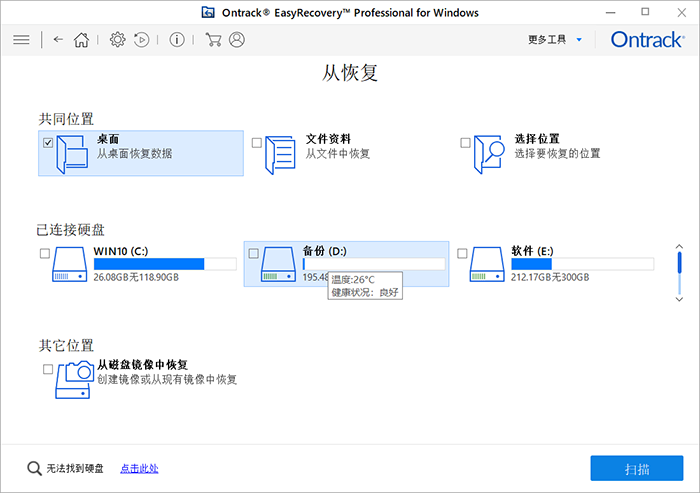Screen dimensions: 700x493
Task: Click the 备份 (D:) usage bar
Action: click(374, 264)
